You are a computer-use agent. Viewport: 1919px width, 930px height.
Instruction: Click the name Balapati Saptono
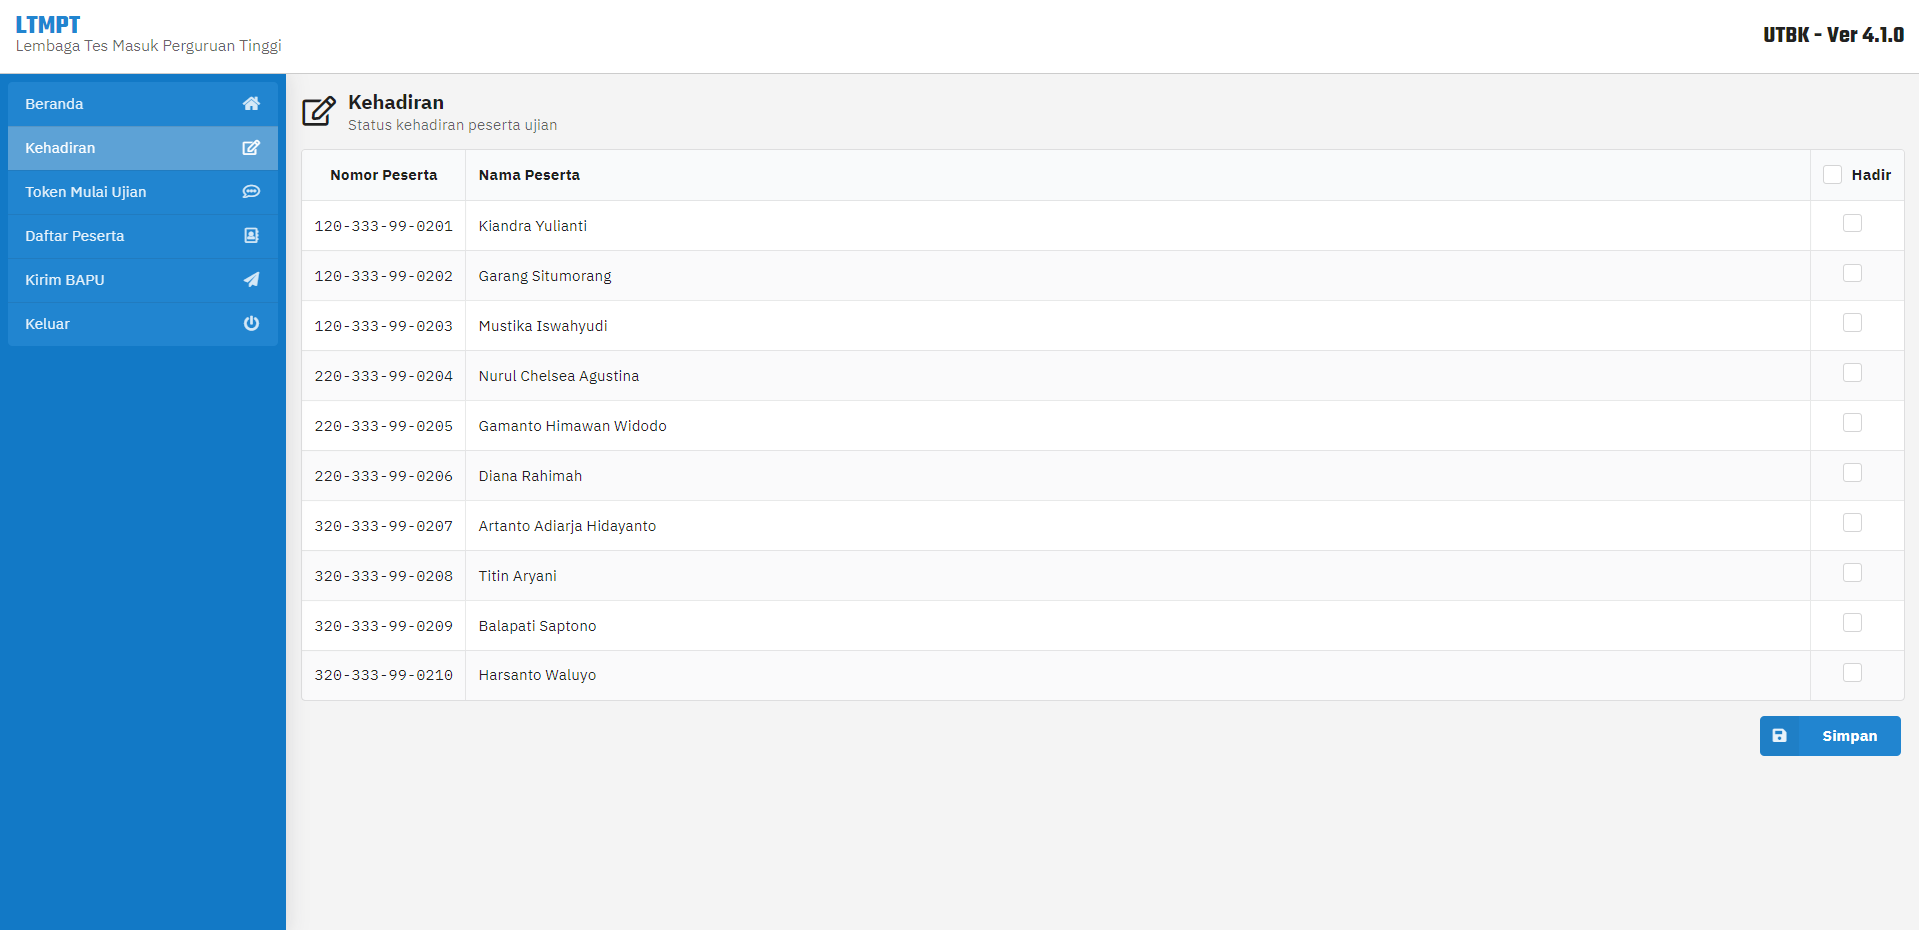pos(537,626)
